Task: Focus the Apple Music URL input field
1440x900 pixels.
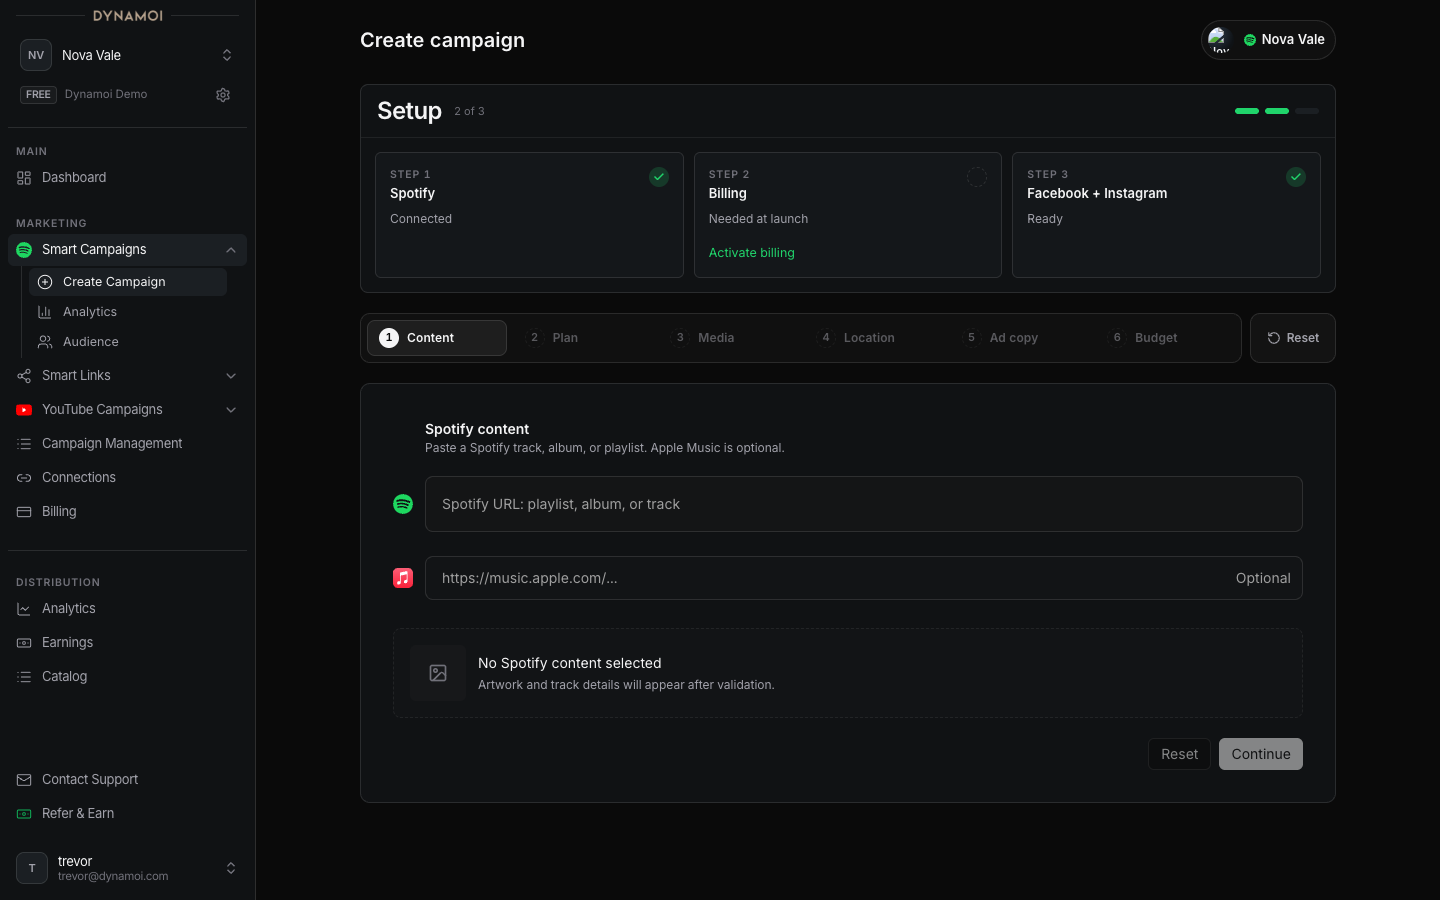Action: coord(864,578)
